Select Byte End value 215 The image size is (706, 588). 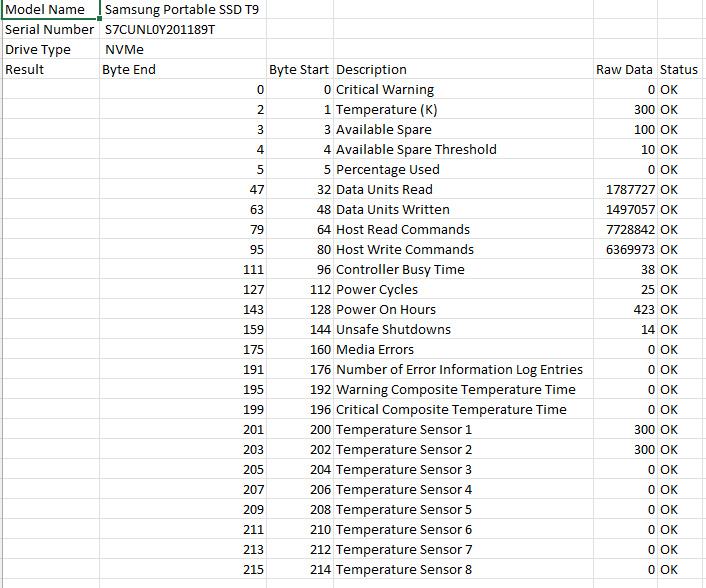point(183,569)
